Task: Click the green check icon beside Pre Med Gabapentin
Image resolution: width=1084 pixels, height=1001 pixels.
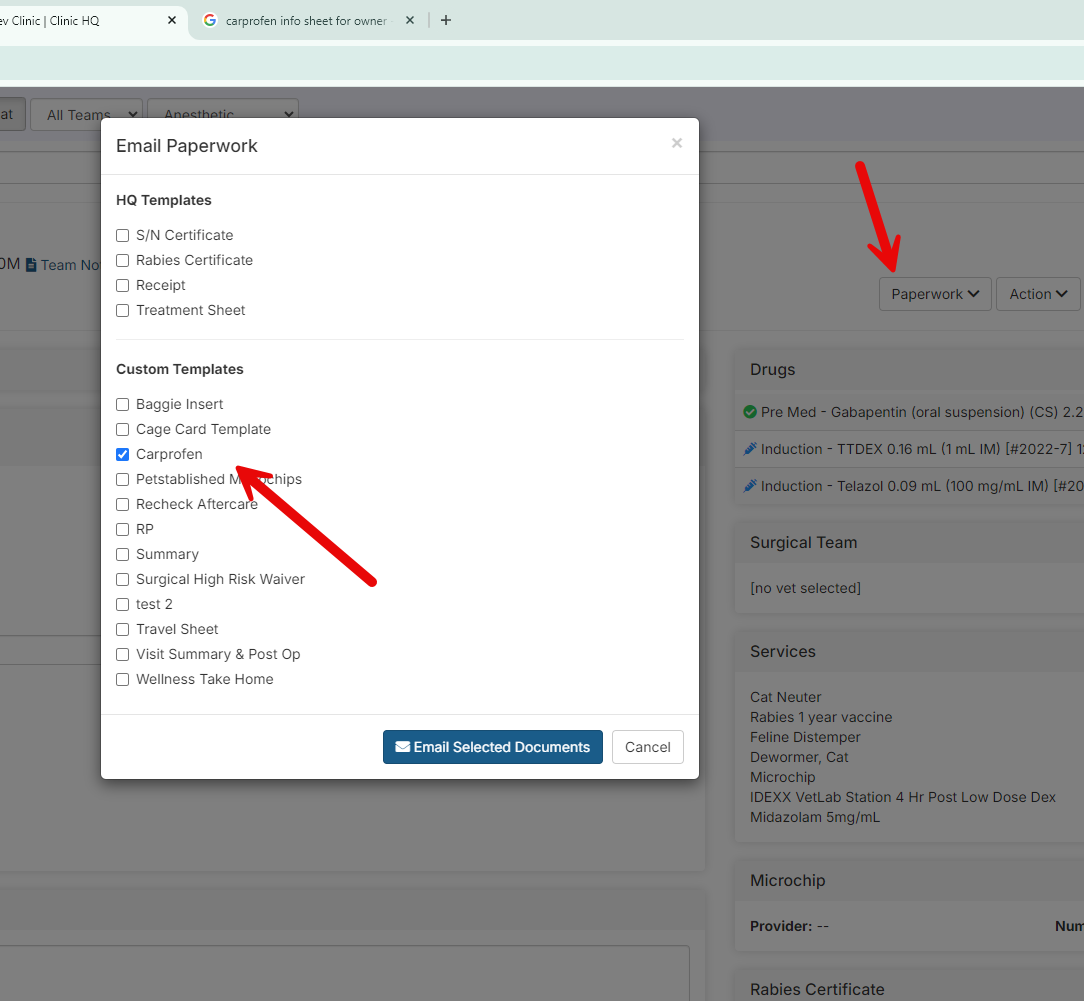Action: point(750,412)
